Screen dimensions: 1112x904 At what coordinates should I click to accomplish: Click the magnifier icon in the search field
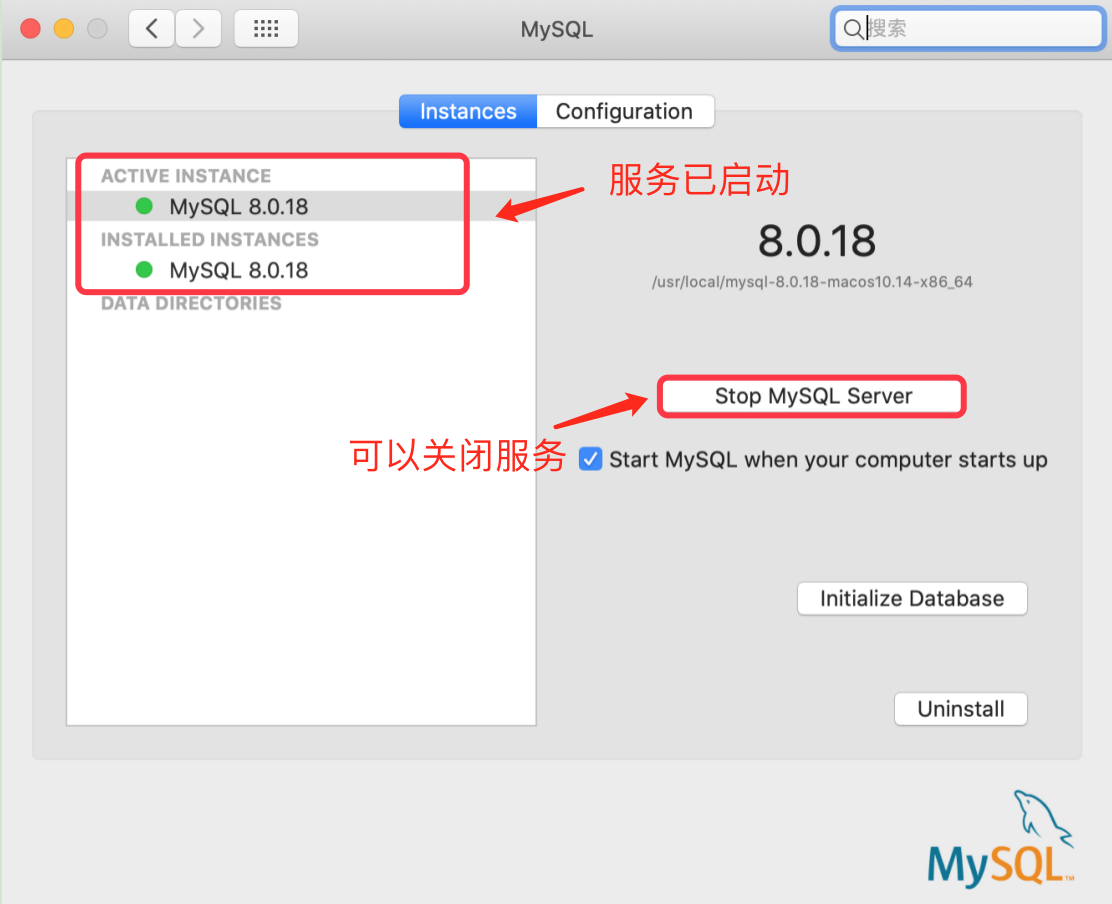click(852, 29)
